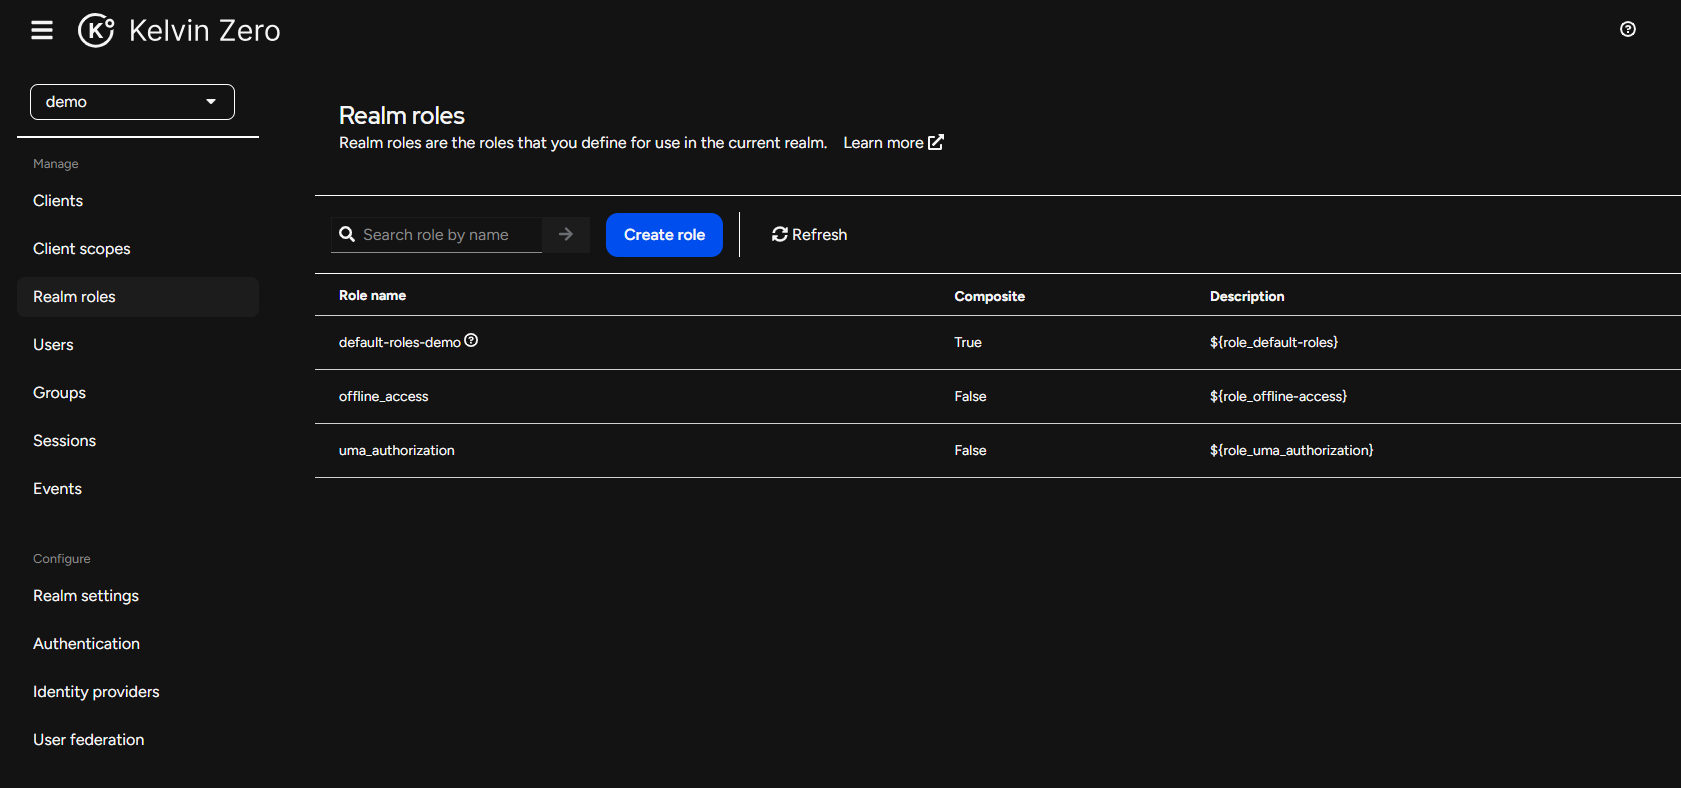Click the Refresh roles button
Viewport: 1681px width, 788px height.
click(809, 235)
